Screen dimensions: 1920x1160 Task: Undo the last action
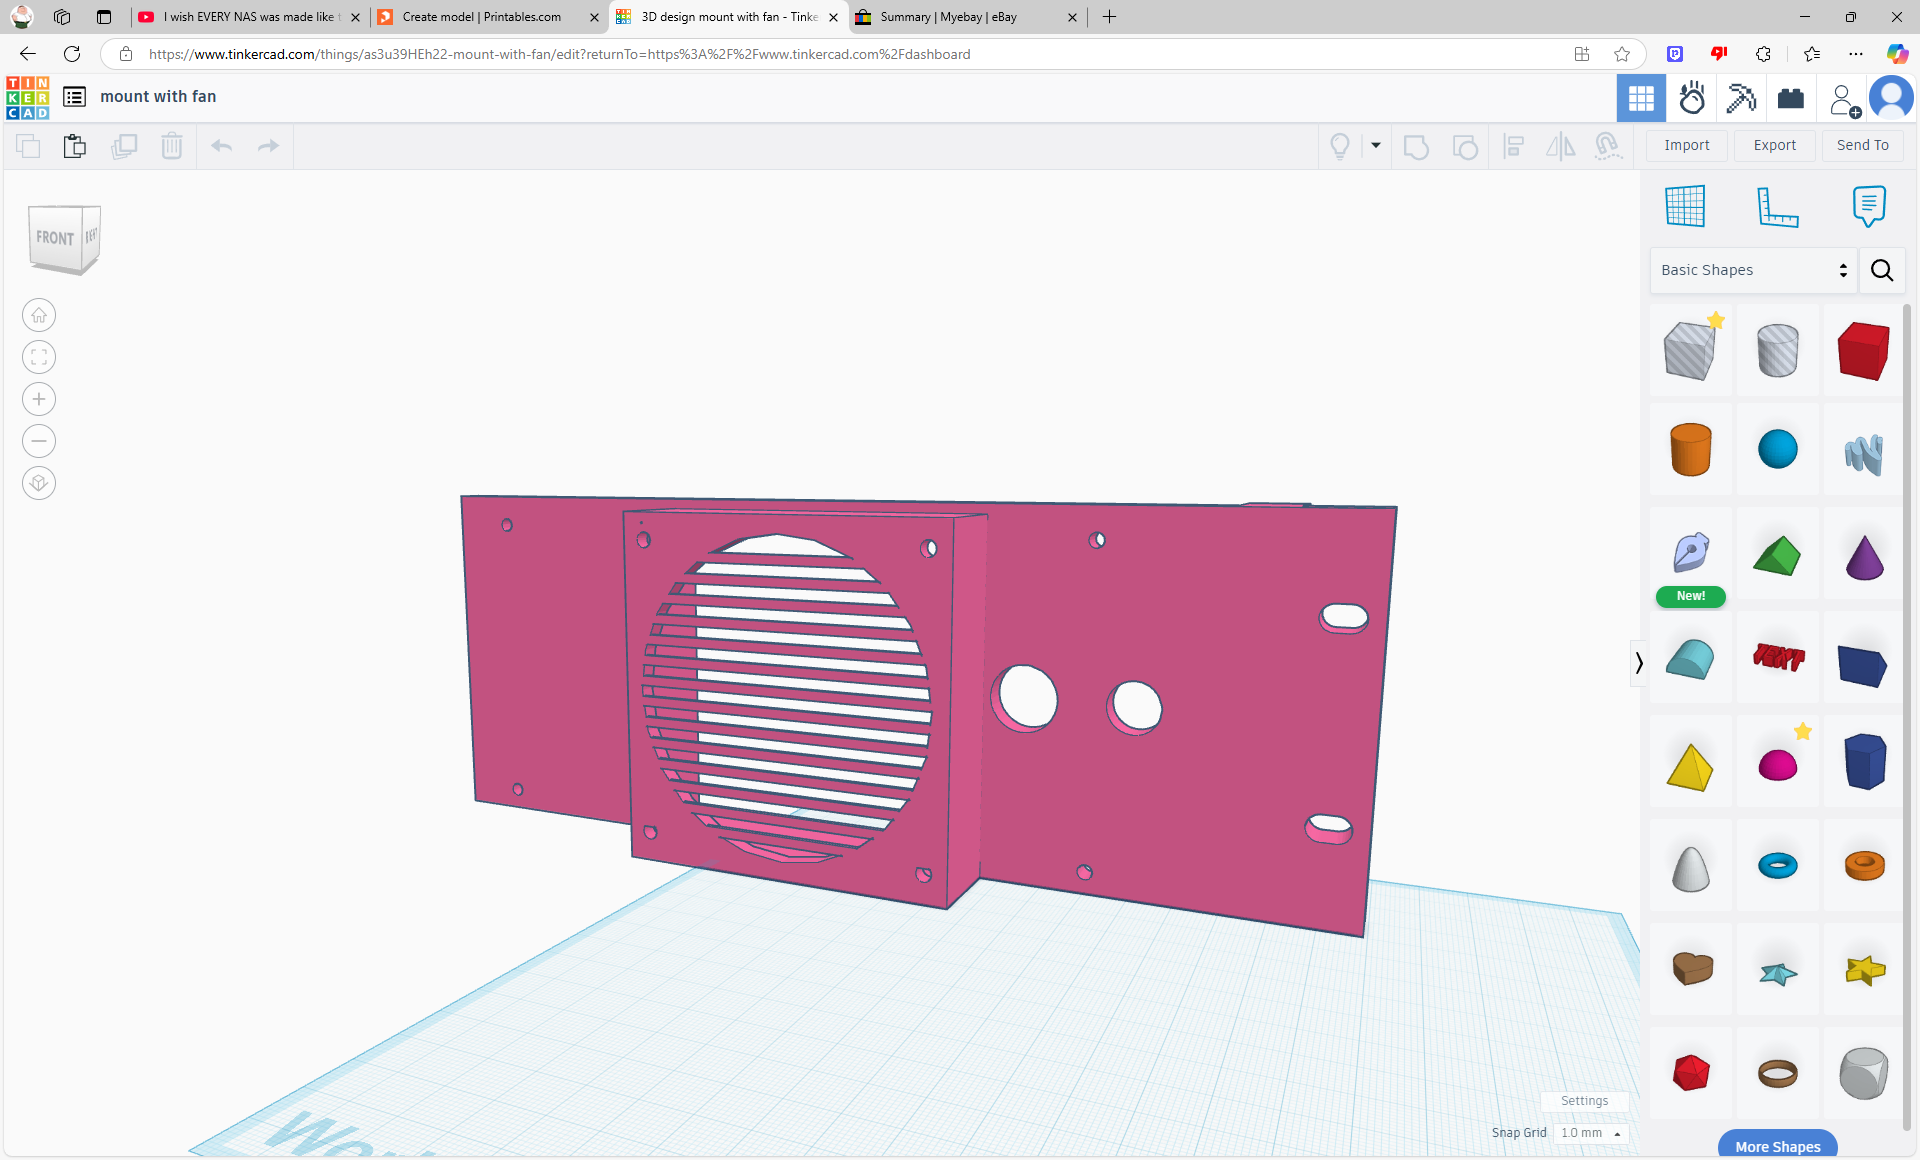pos(222,146)
